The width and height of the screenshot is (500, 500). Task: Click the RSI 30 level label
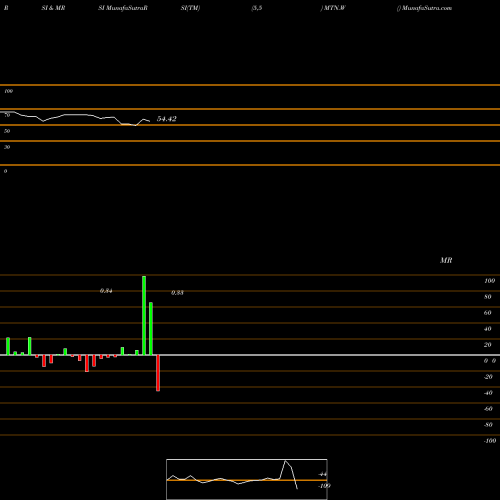point(7,147)
